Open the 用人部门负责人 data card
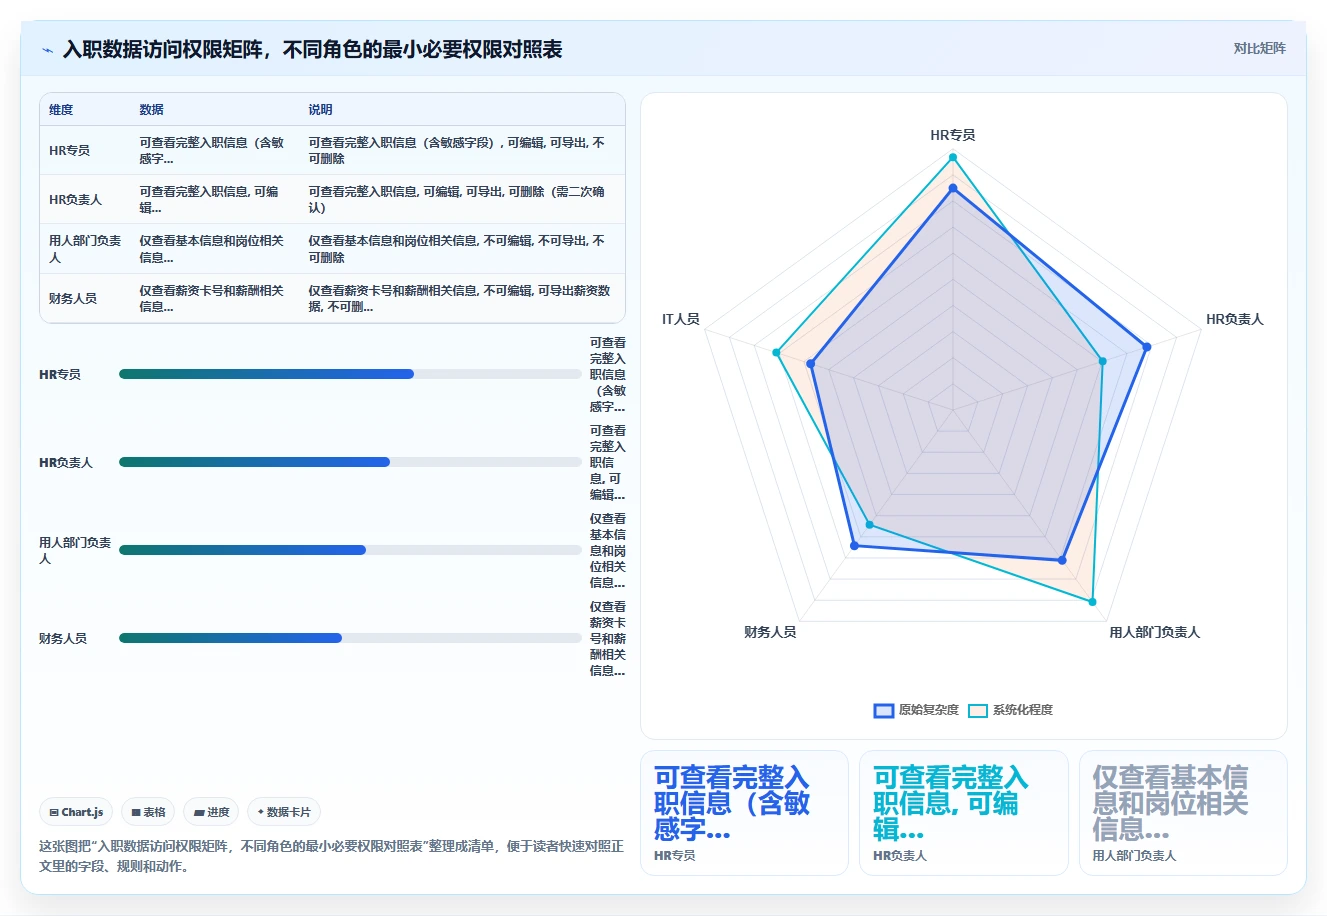Image resolution: width=1327 pixels, height=916 pixels. (x=1183, y=813)
